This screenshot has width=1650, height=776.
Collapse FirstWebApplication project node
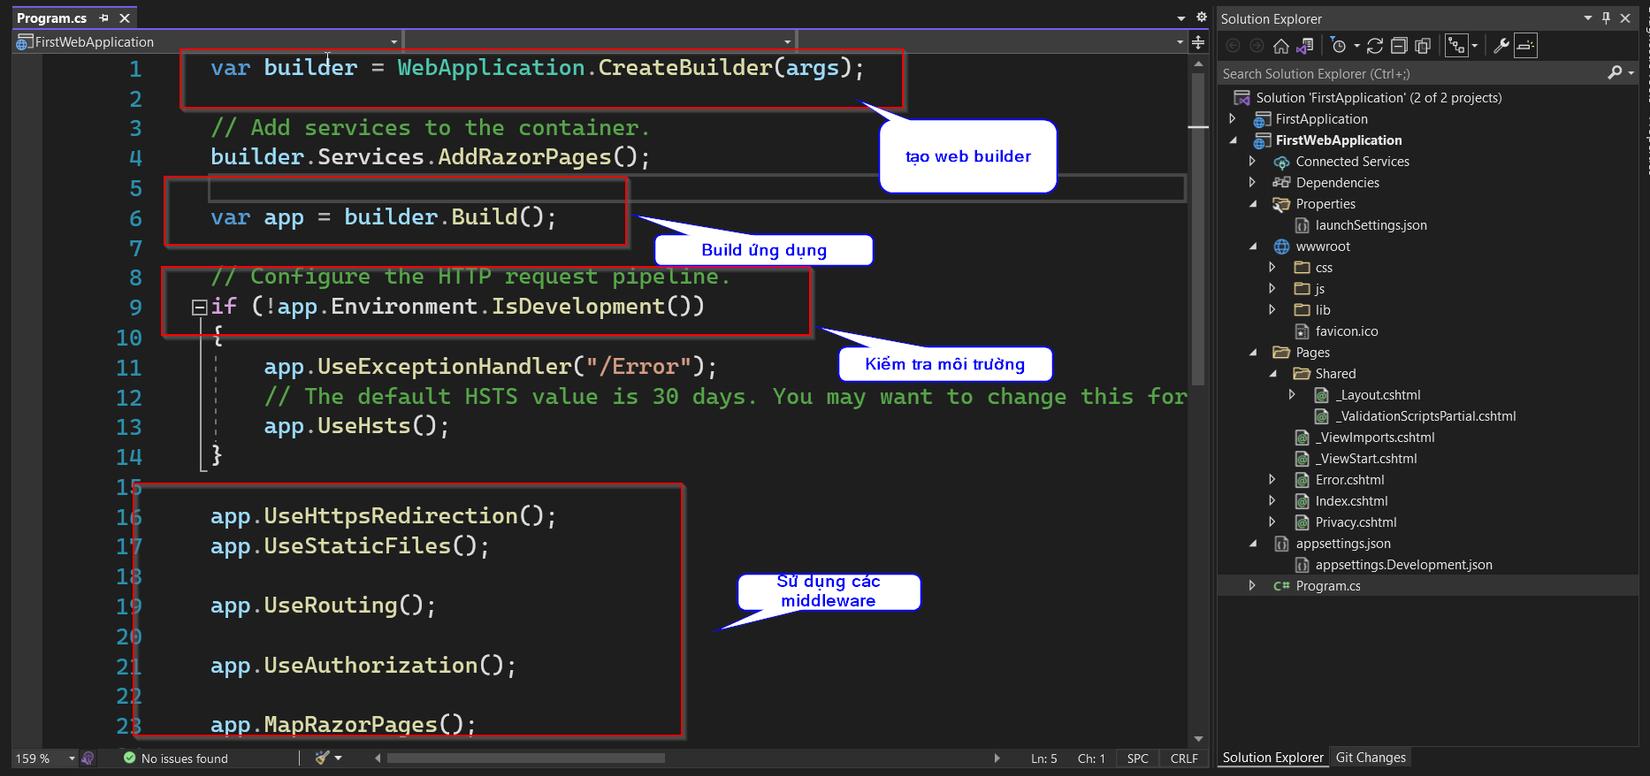click(1232, 140)
